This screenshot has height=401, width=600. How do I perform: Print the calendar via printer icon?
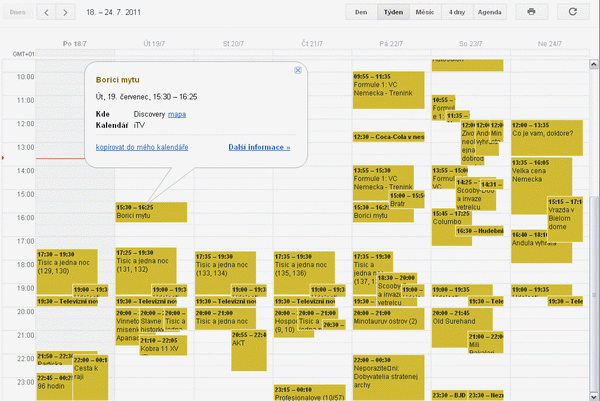click(532, 12)
